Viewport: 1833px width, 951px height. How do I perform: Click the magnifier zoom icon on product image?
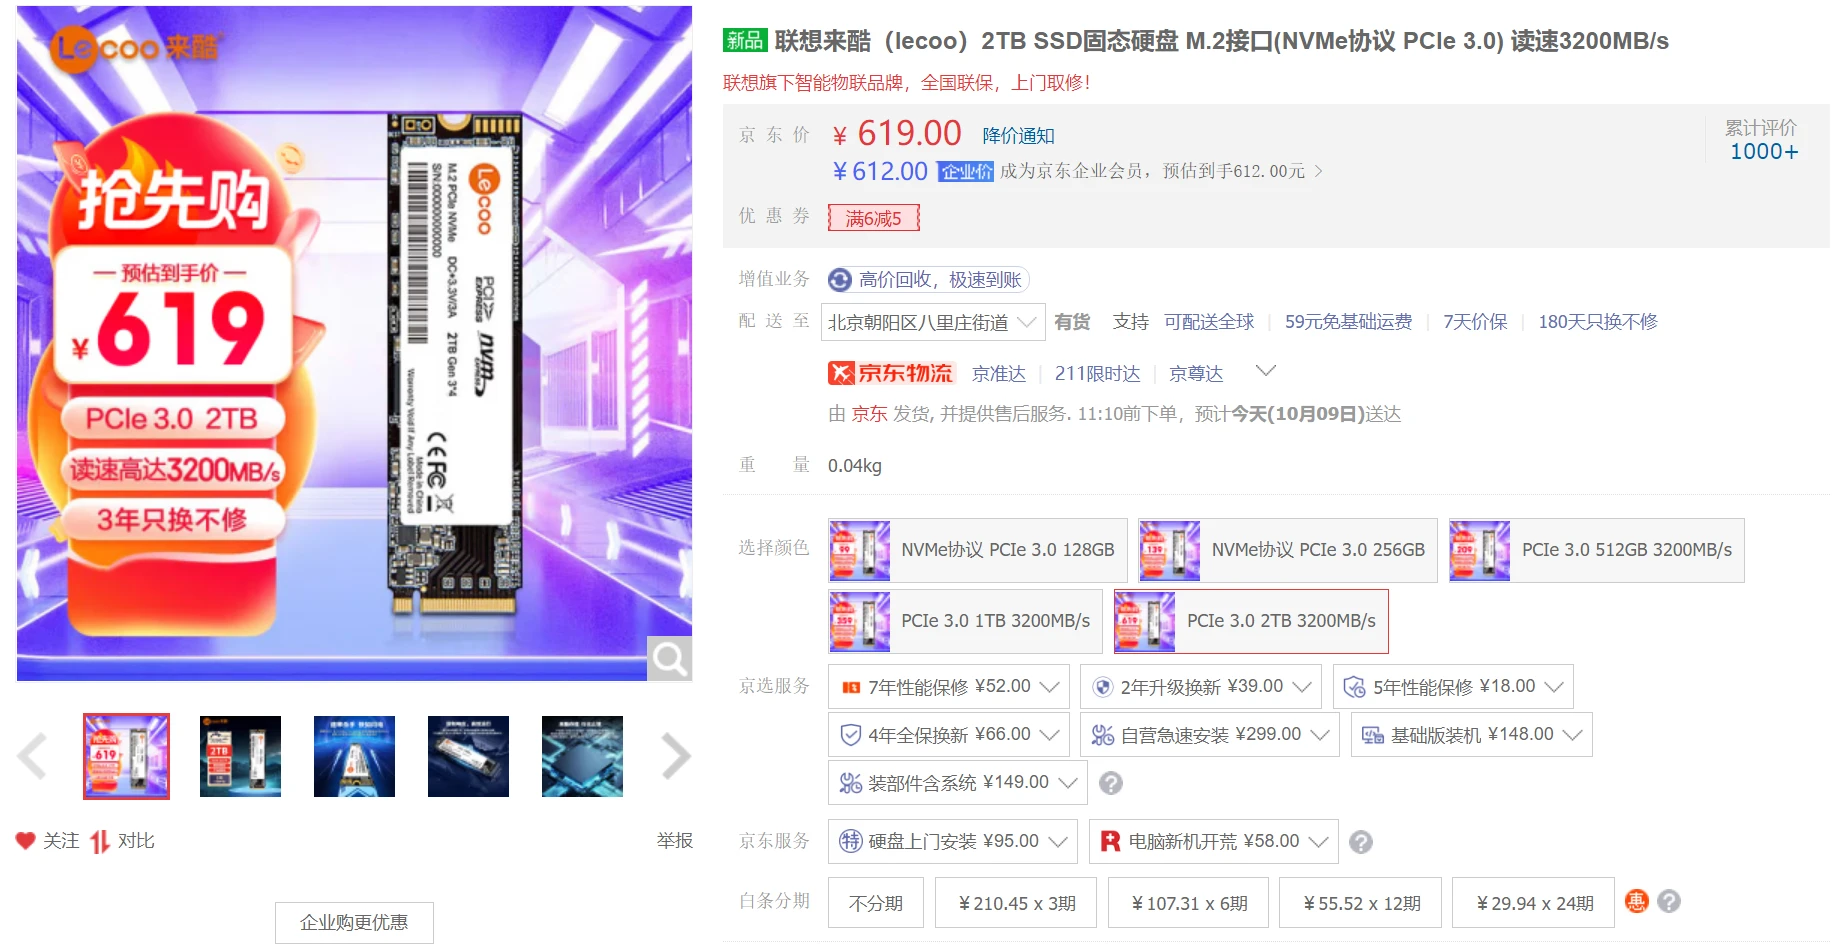pyautogui.click(x=669, y=658)
